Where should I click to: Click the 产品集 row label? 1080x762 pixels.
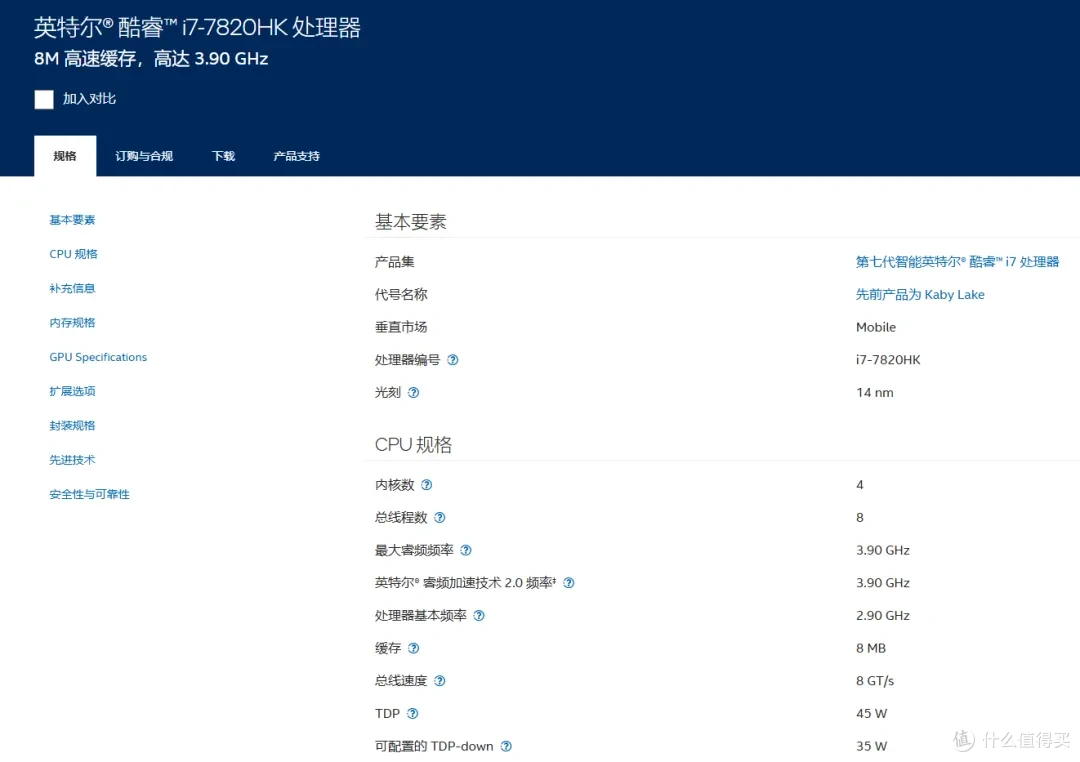point(395,262)
